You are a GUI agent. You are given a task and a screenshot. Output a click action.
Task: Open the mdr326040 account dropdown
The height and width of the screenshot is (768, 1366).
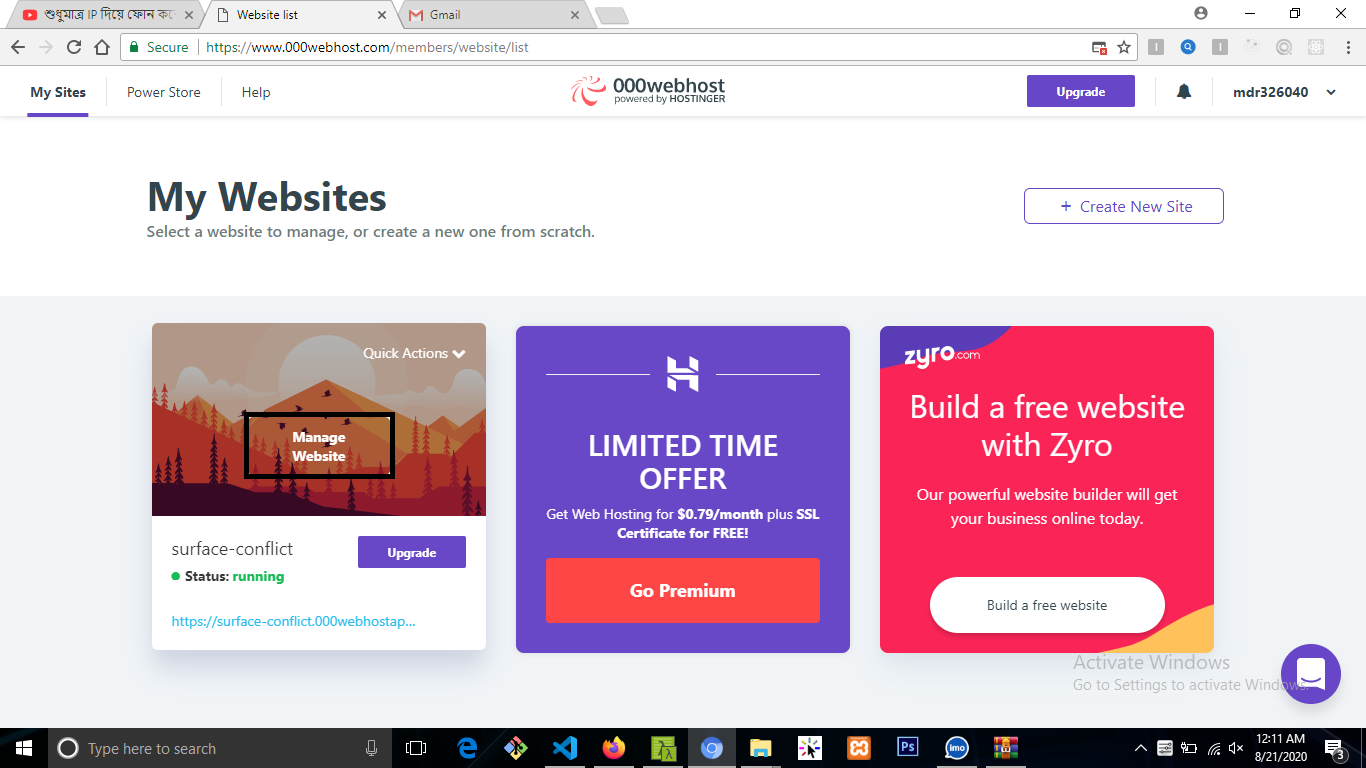1285,92
